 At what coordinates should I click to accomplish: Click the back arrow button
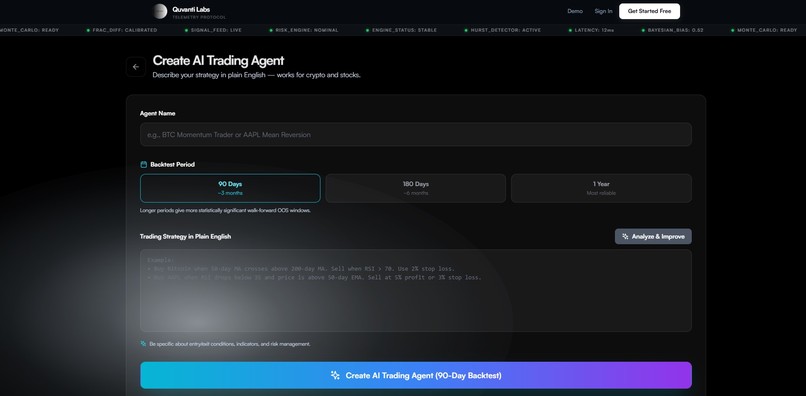click(x=136, y=67)
